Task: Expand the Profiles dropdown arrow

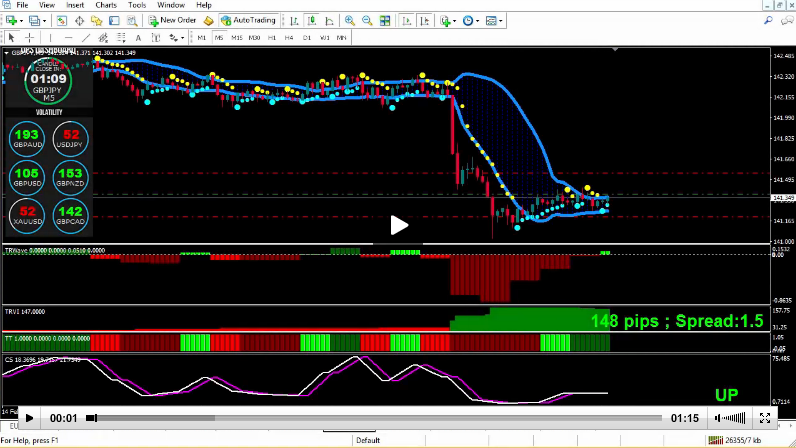Action: [x=45, y=21]
